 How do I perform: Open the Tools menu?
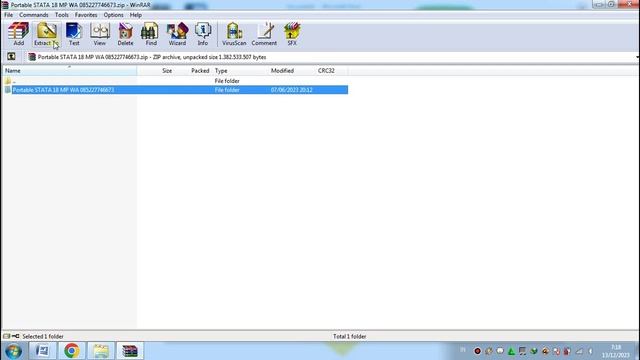(x=62, y=15)
